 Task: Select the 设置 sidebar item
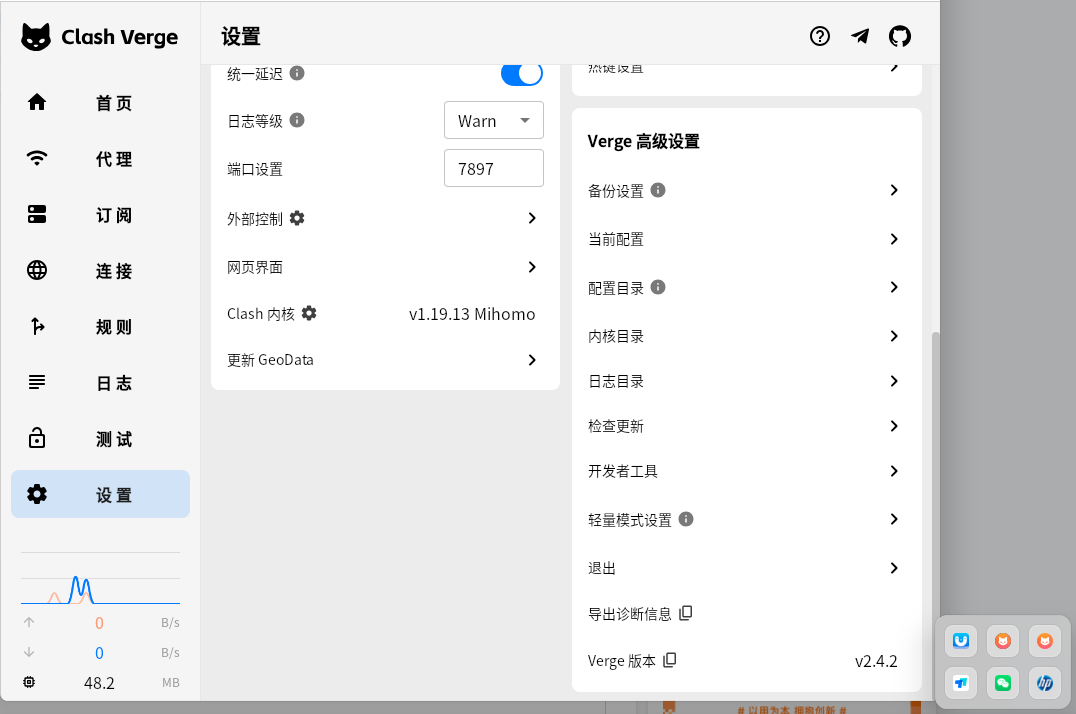100,494
